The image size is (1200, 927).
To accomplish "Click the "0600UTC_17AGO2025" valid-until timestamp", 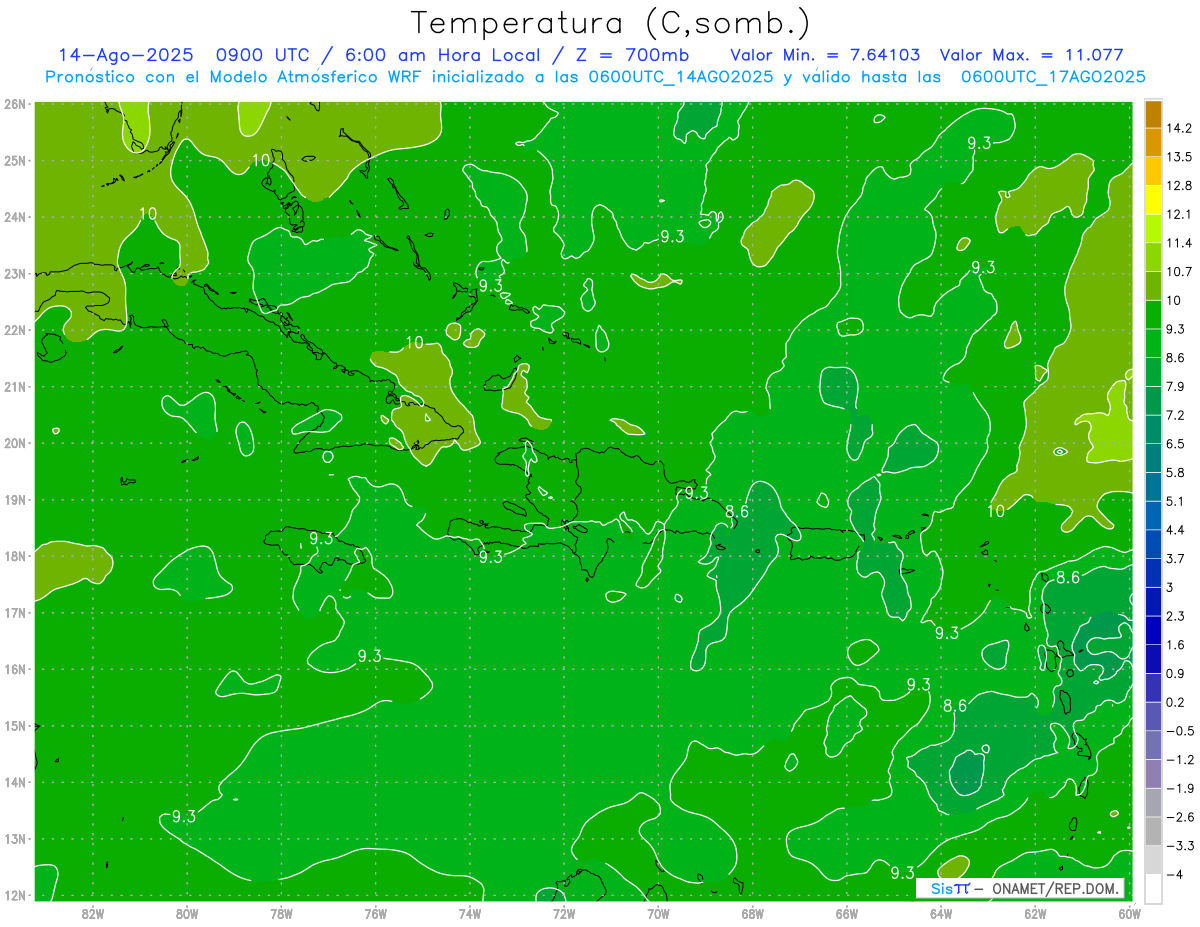I will 1053,77.
